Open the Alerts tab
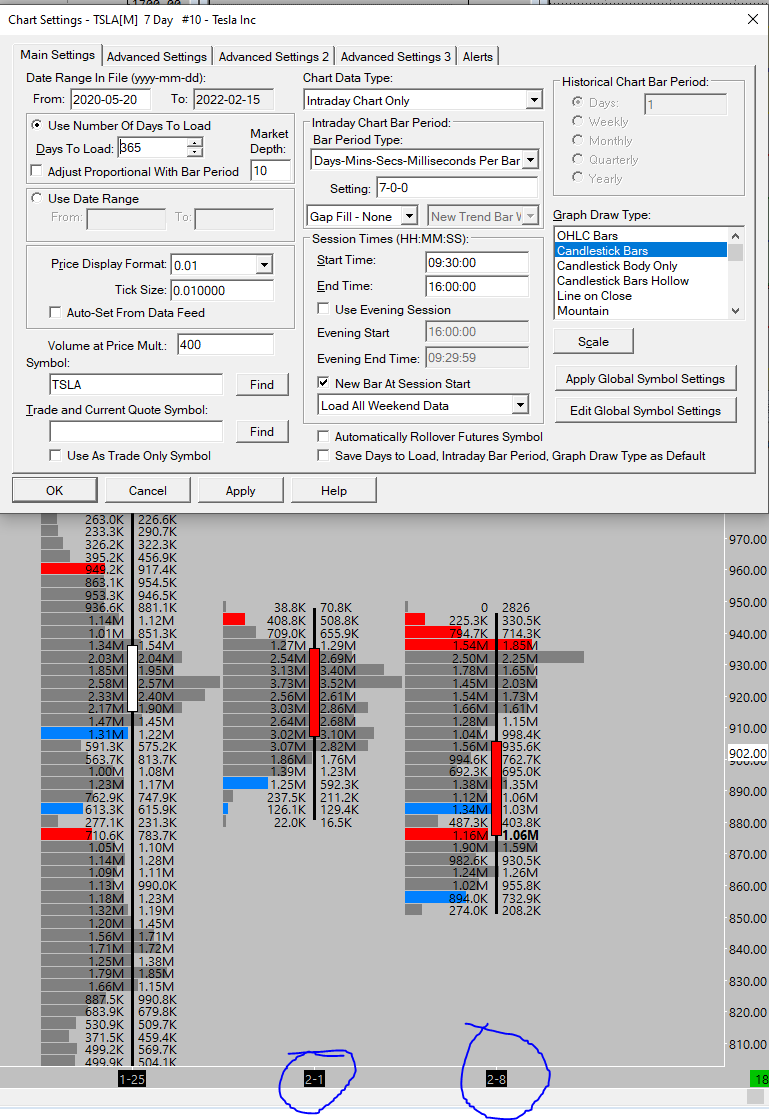The image size is (769, 1120). click(x=478, y=56)
